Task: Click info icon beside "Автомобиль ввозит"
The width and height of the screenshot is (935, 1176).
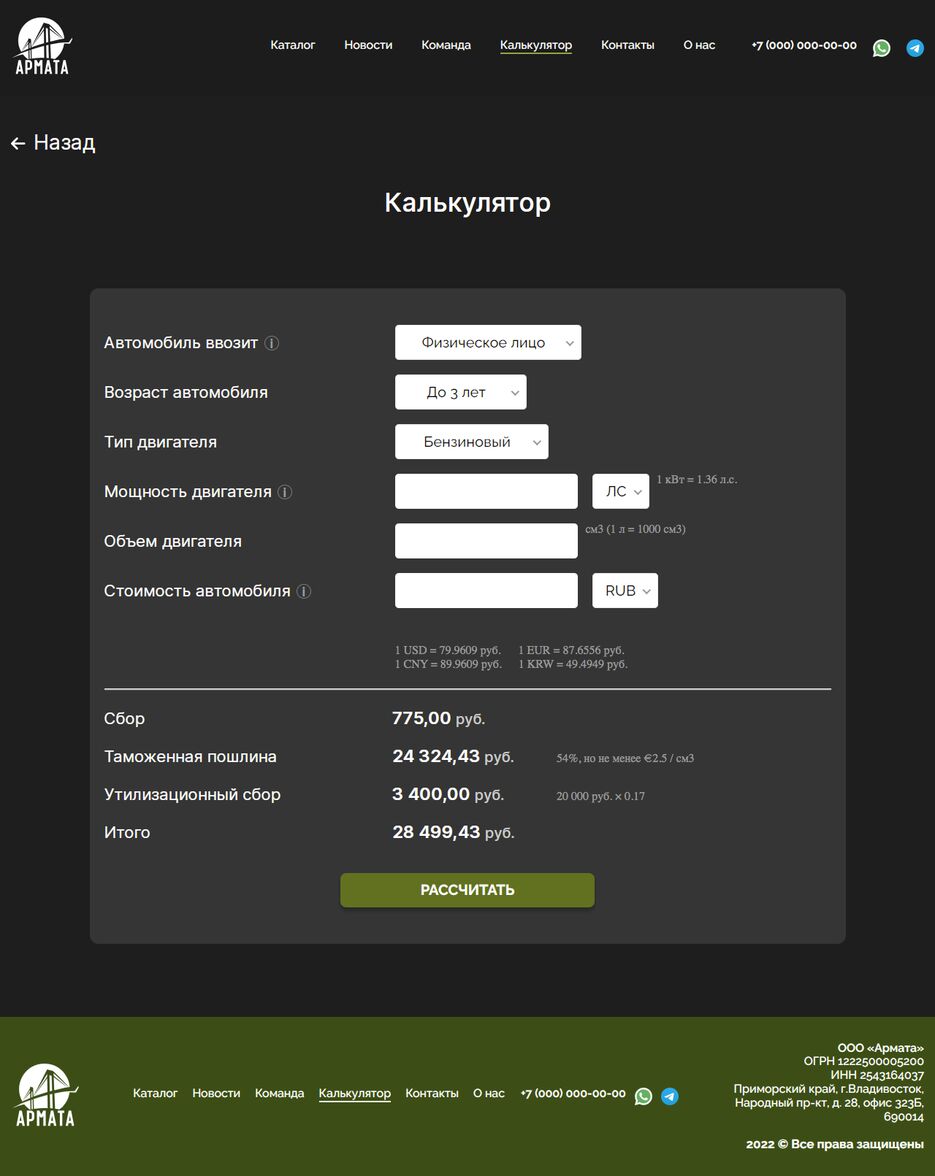Action: (x=272, y=343)
